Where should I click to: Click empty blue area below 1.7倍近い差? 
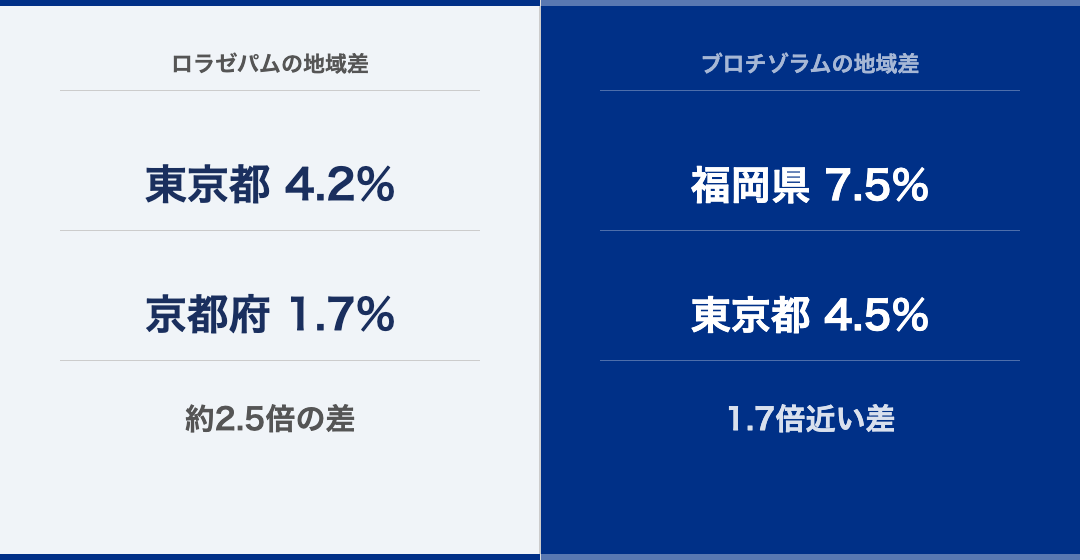point(811,496)
